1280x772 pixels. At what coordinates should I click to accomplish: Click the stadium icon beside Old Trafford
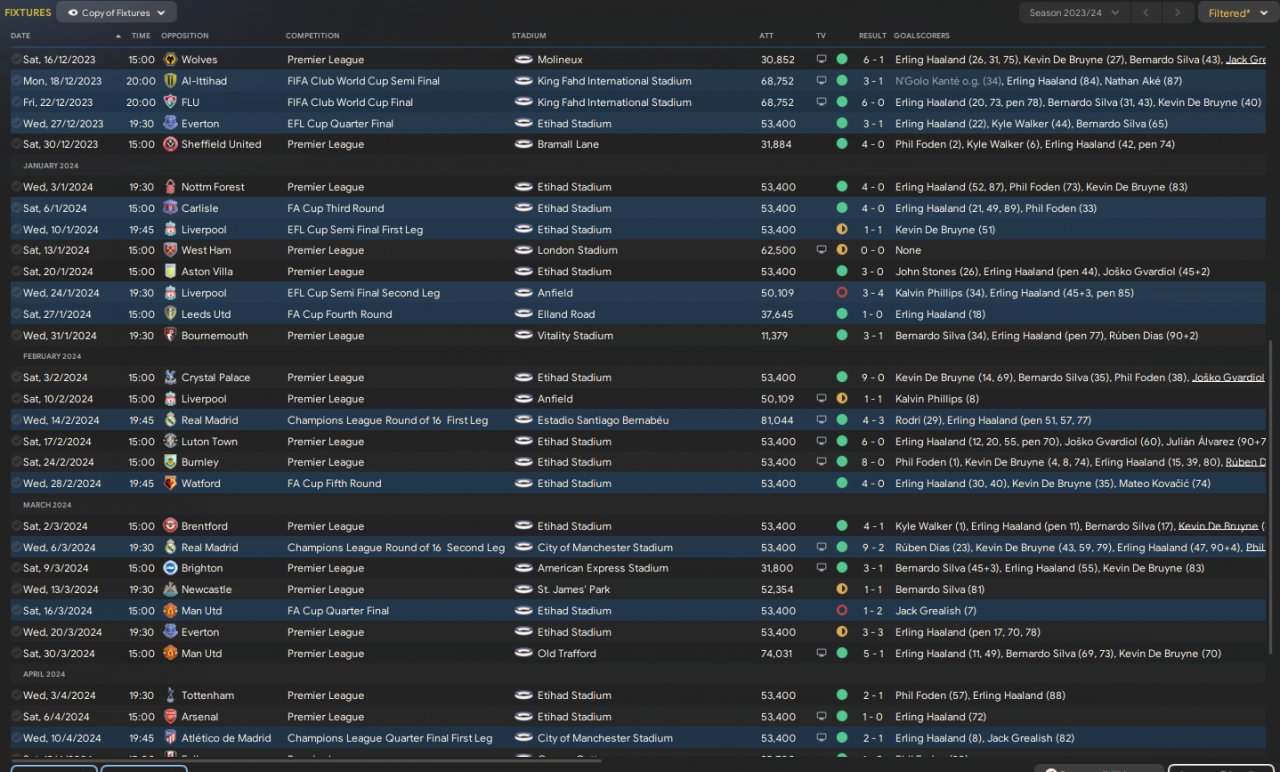point(523,654)
